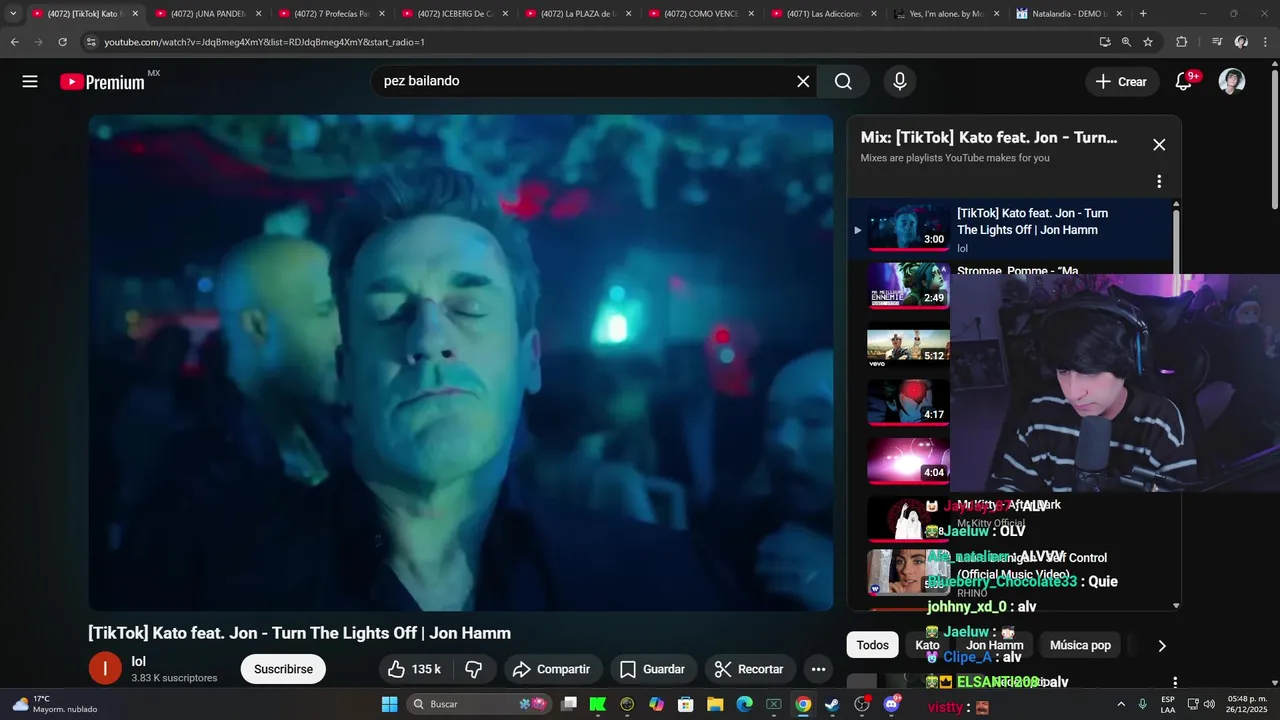Open a new Chrome tab
Viewport: 1280px width, 720px height.
1143,14
